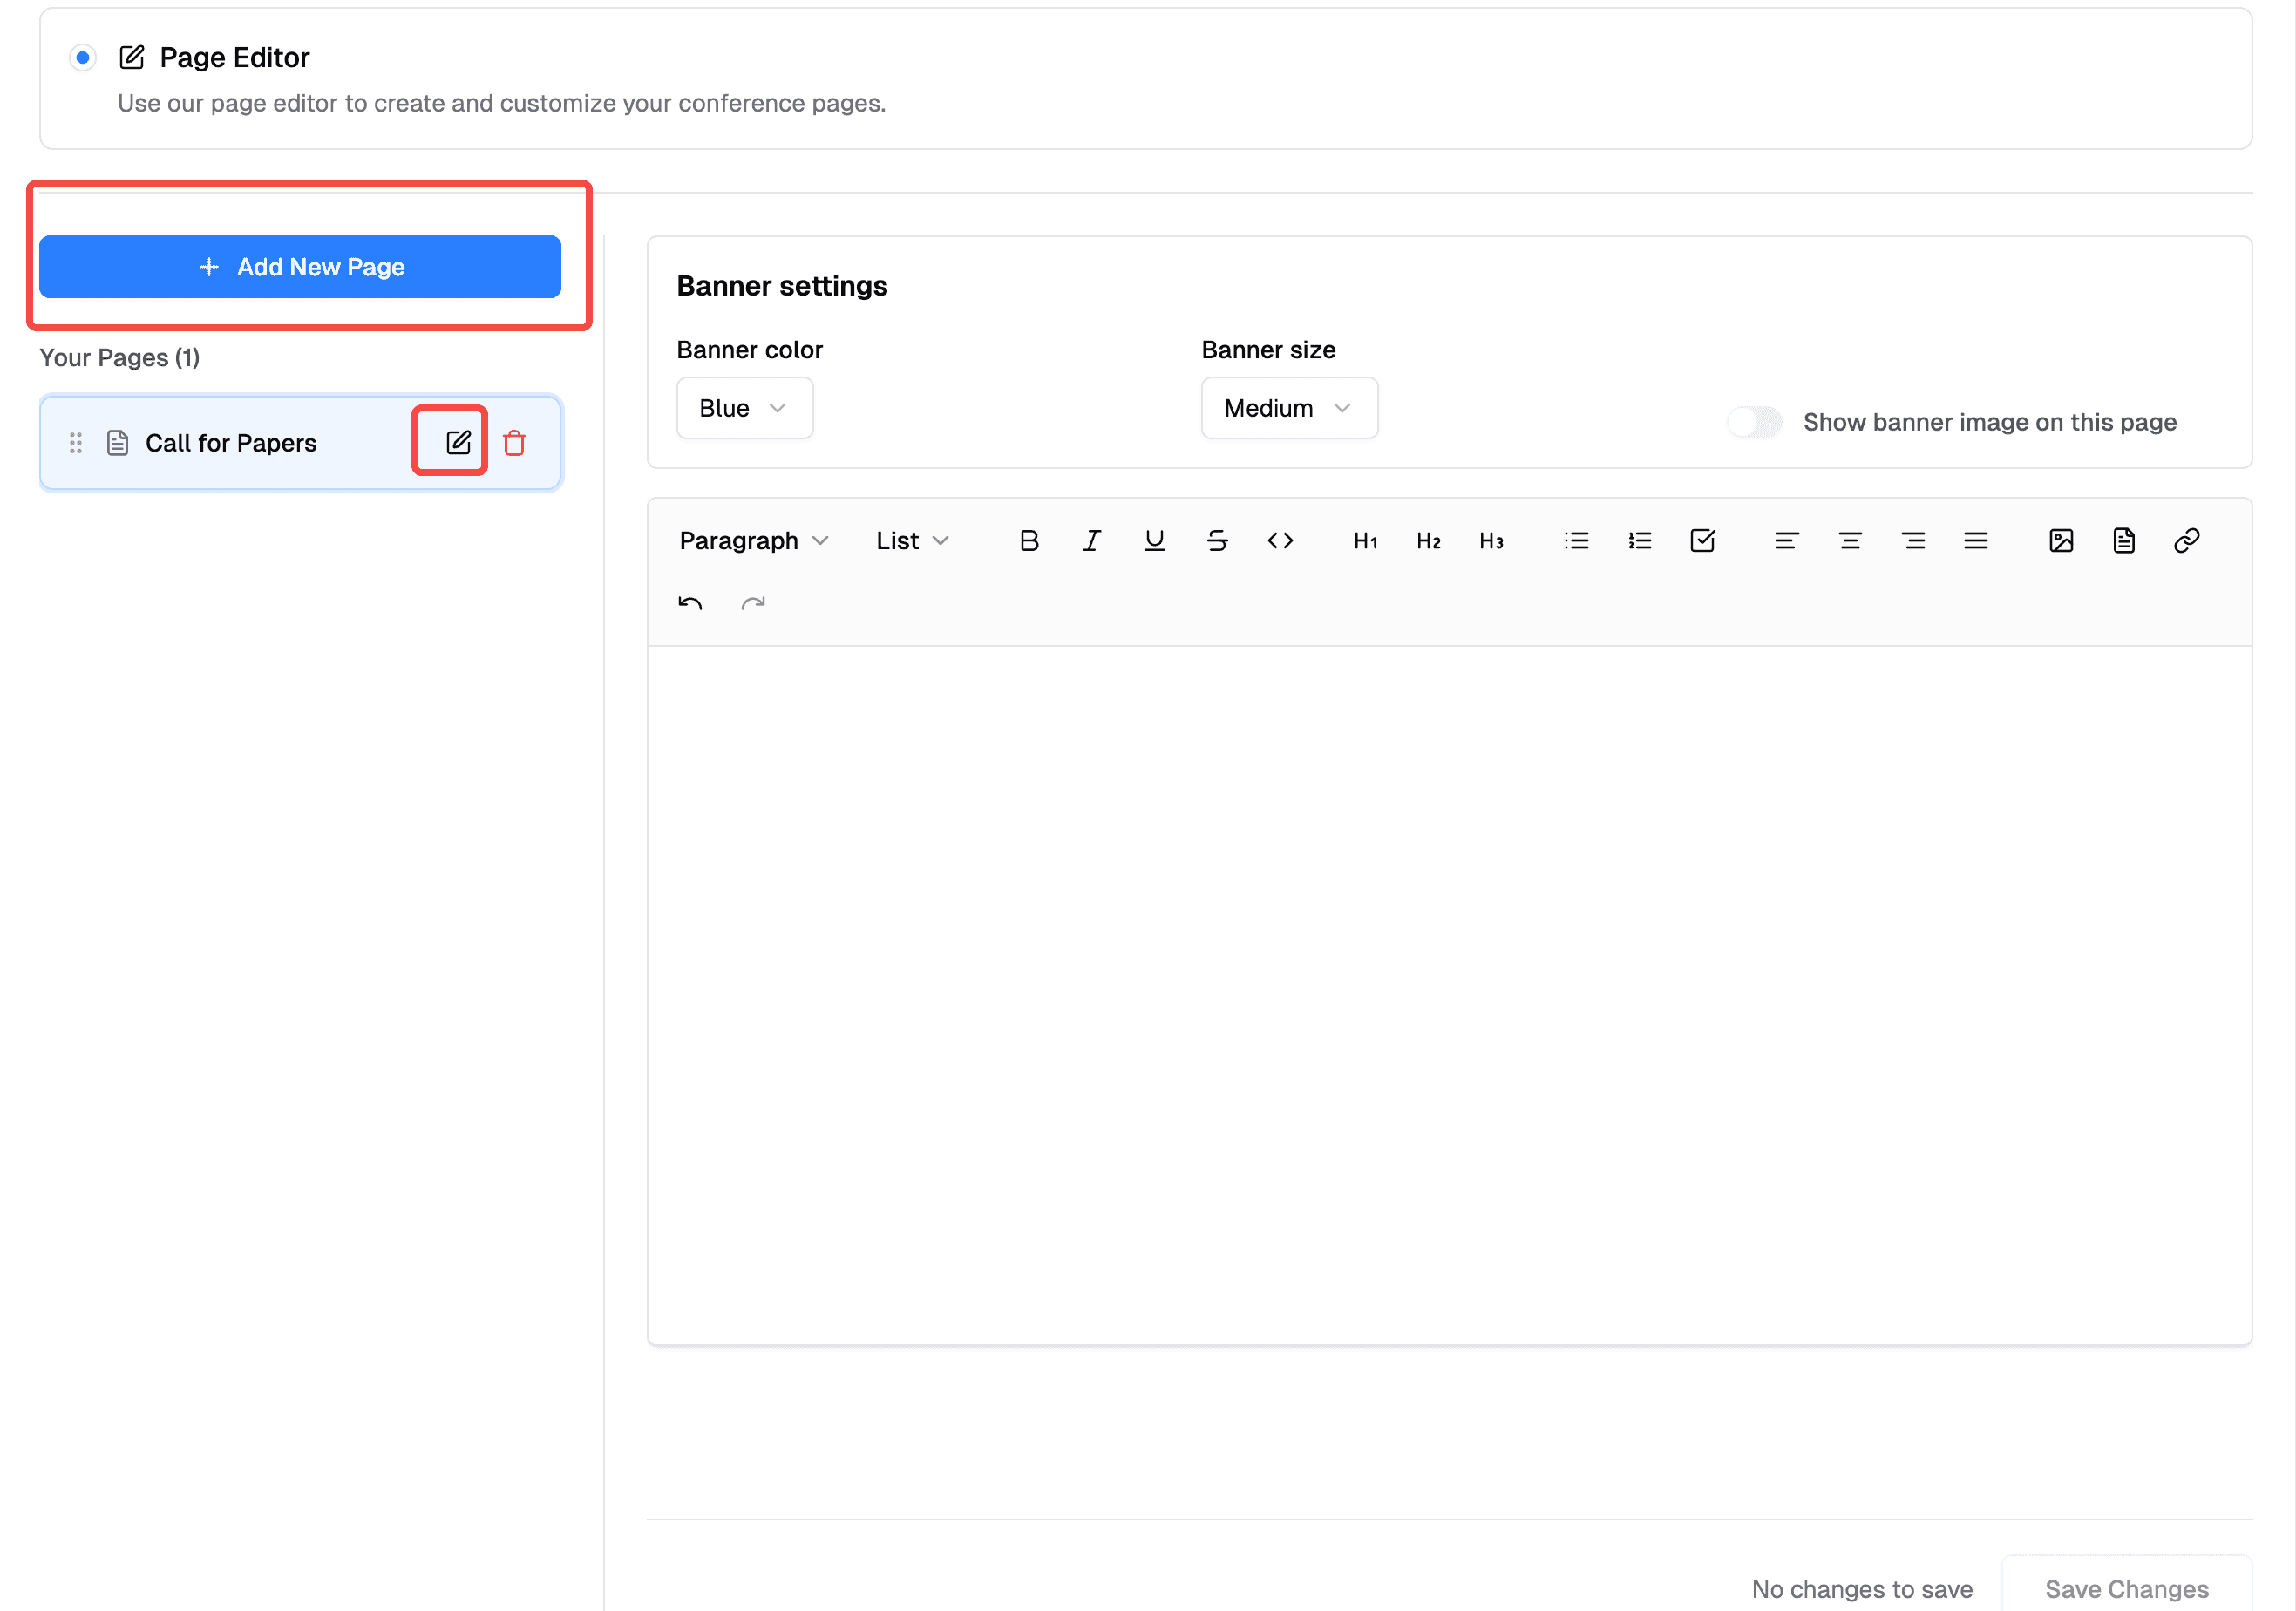Viewport: 2296px width, 1611px height.
Task: Insert a checklist item
Action: [x=1703, y=540]
